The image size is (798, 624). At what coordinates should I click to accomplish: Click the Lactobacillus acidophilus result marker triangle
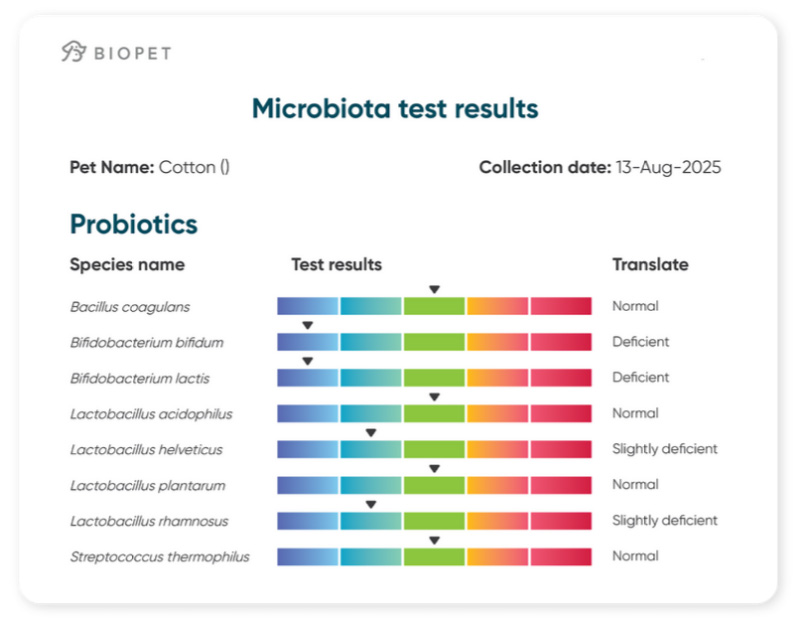coord(434,397)
